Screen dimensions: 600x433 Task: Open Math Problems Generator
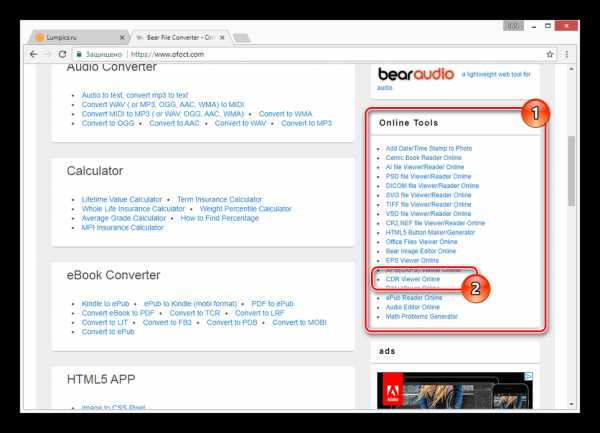tap(422, 316)
